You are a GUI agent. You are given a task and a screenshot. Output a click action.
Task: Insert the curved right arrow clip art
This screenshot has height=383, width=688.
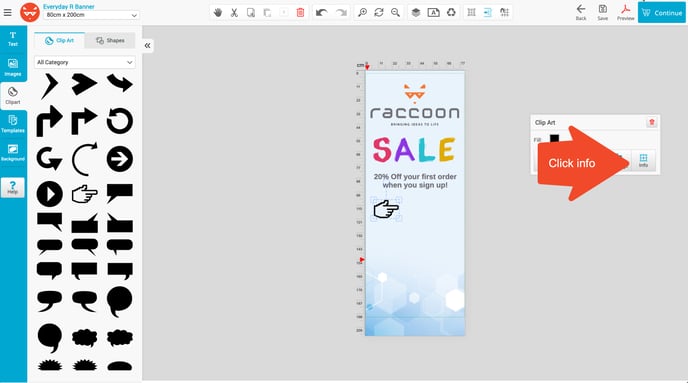(120, 83)
